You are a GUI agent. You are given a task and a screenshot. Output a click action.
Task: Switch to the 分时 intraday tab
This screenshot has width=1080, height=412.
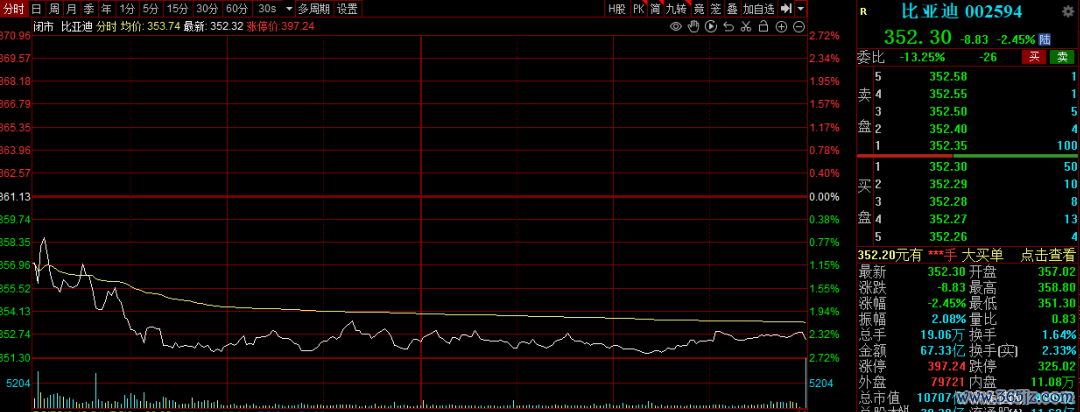coord(13,8)
